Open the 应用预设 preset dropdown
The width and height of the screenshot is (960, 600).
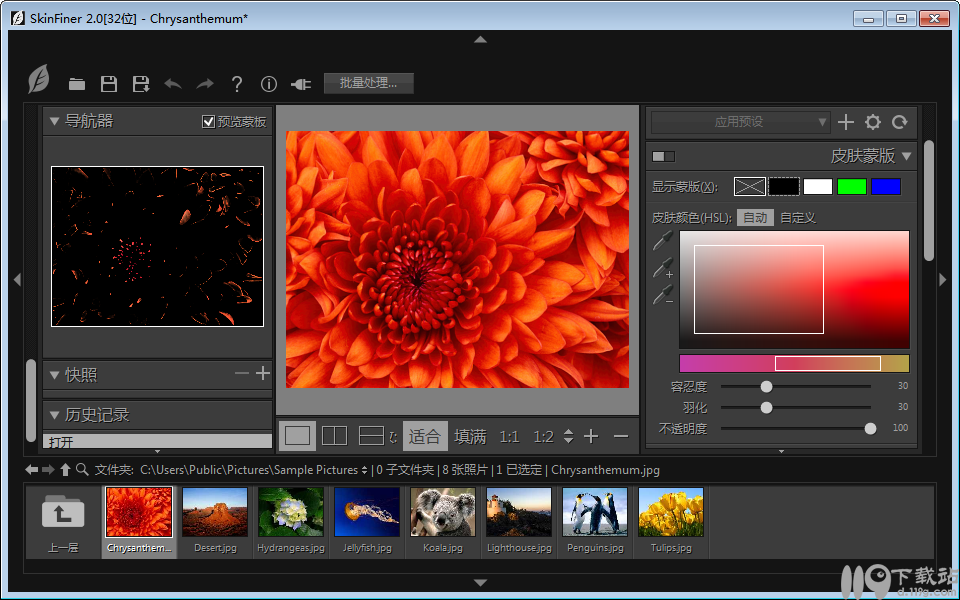(x=740, y=122)
